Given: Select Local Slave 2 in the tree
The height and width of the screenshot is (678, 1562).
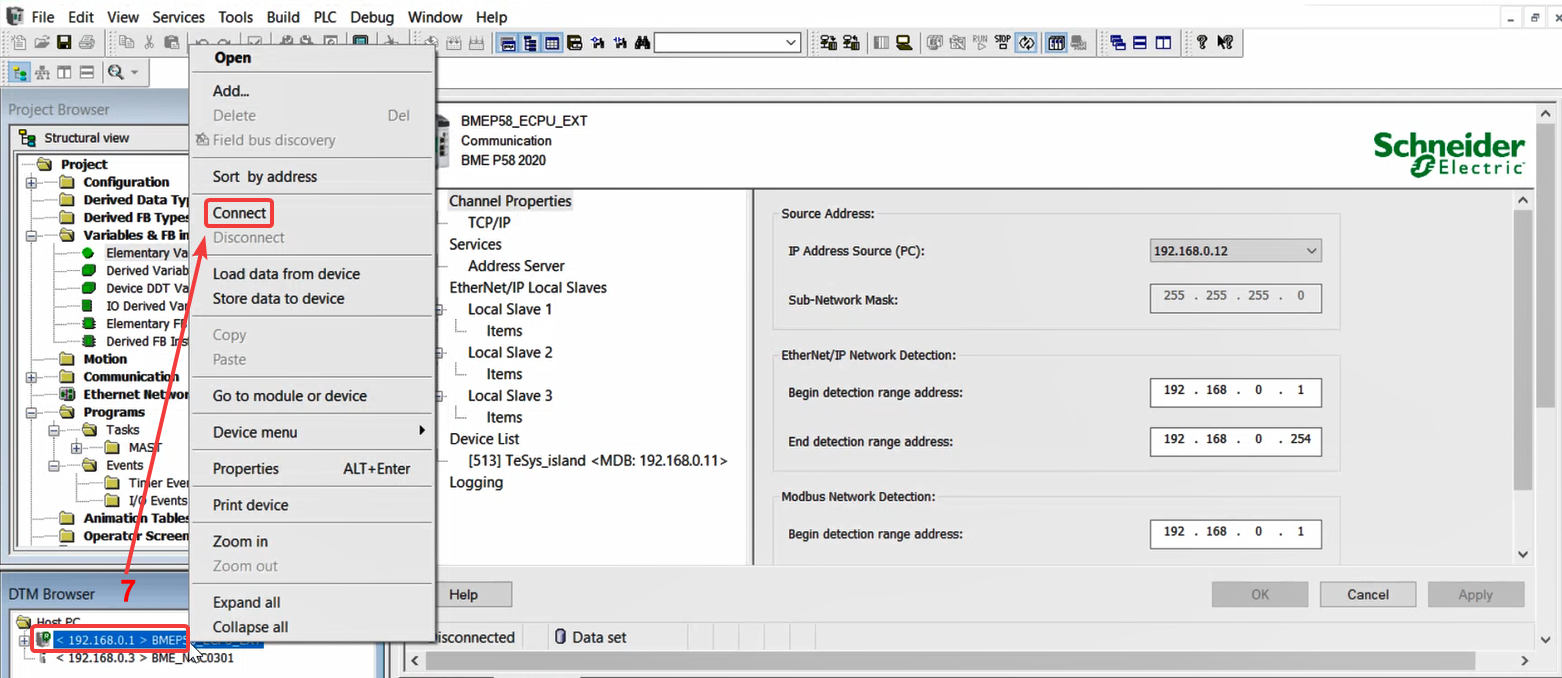Looking at the screenshot, I should click(510, 352).
